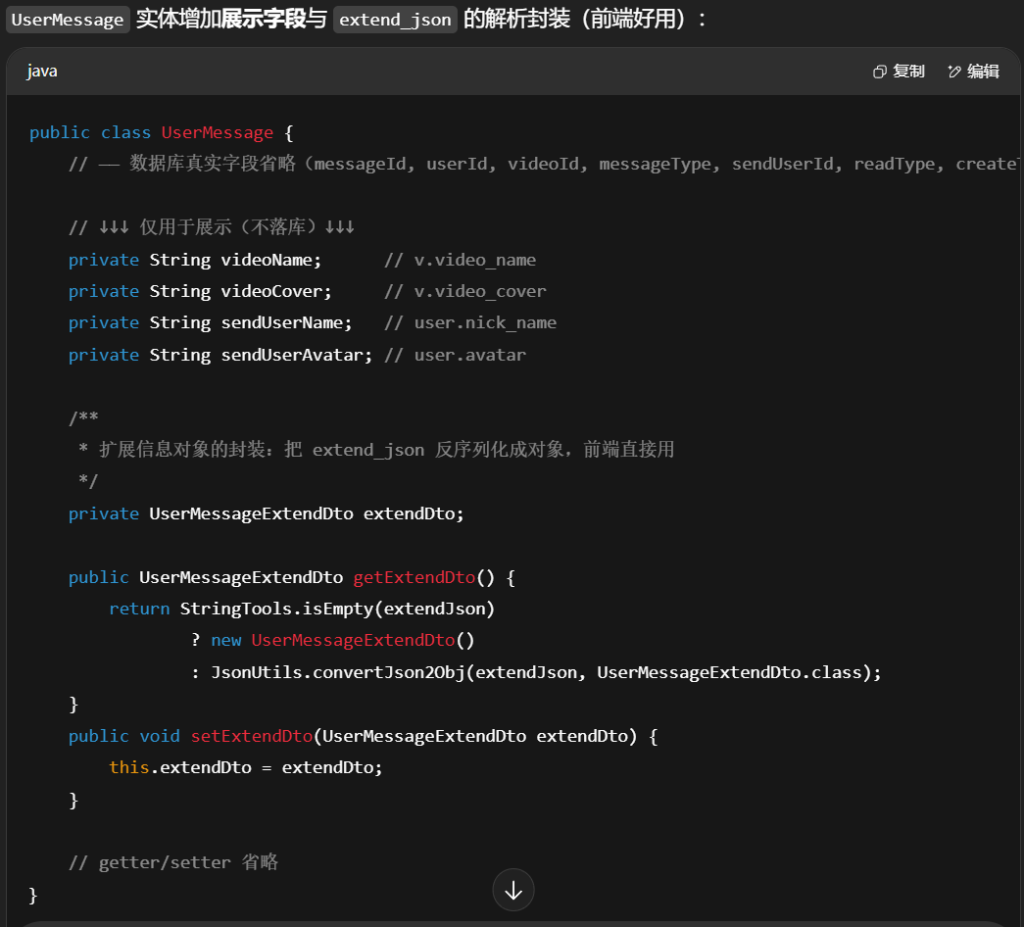
Task: Click the copy icon in code header
Action: coord(880,71)
